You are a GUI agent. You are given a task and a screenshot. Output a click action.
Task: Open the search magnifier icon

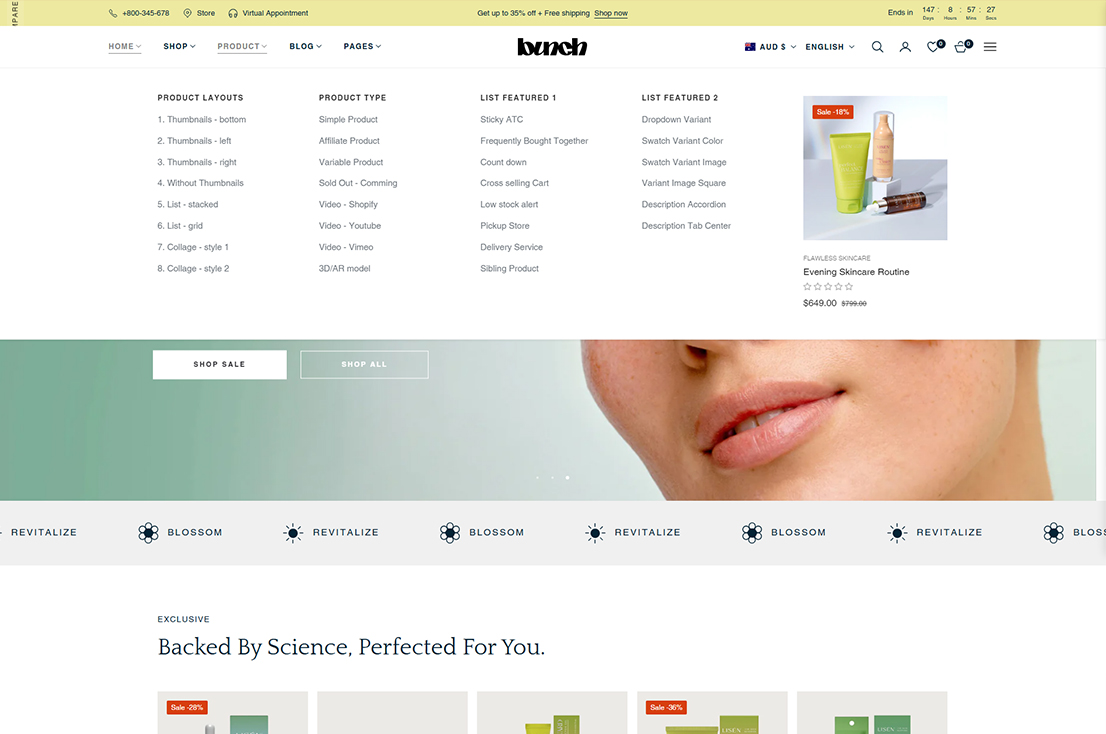(x=877, y=47)
